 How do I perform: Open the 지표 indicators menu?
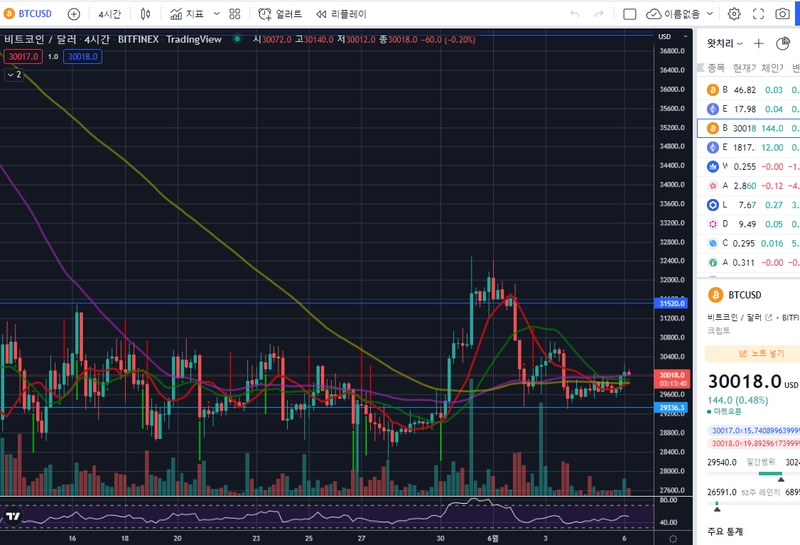coord(187,14)
